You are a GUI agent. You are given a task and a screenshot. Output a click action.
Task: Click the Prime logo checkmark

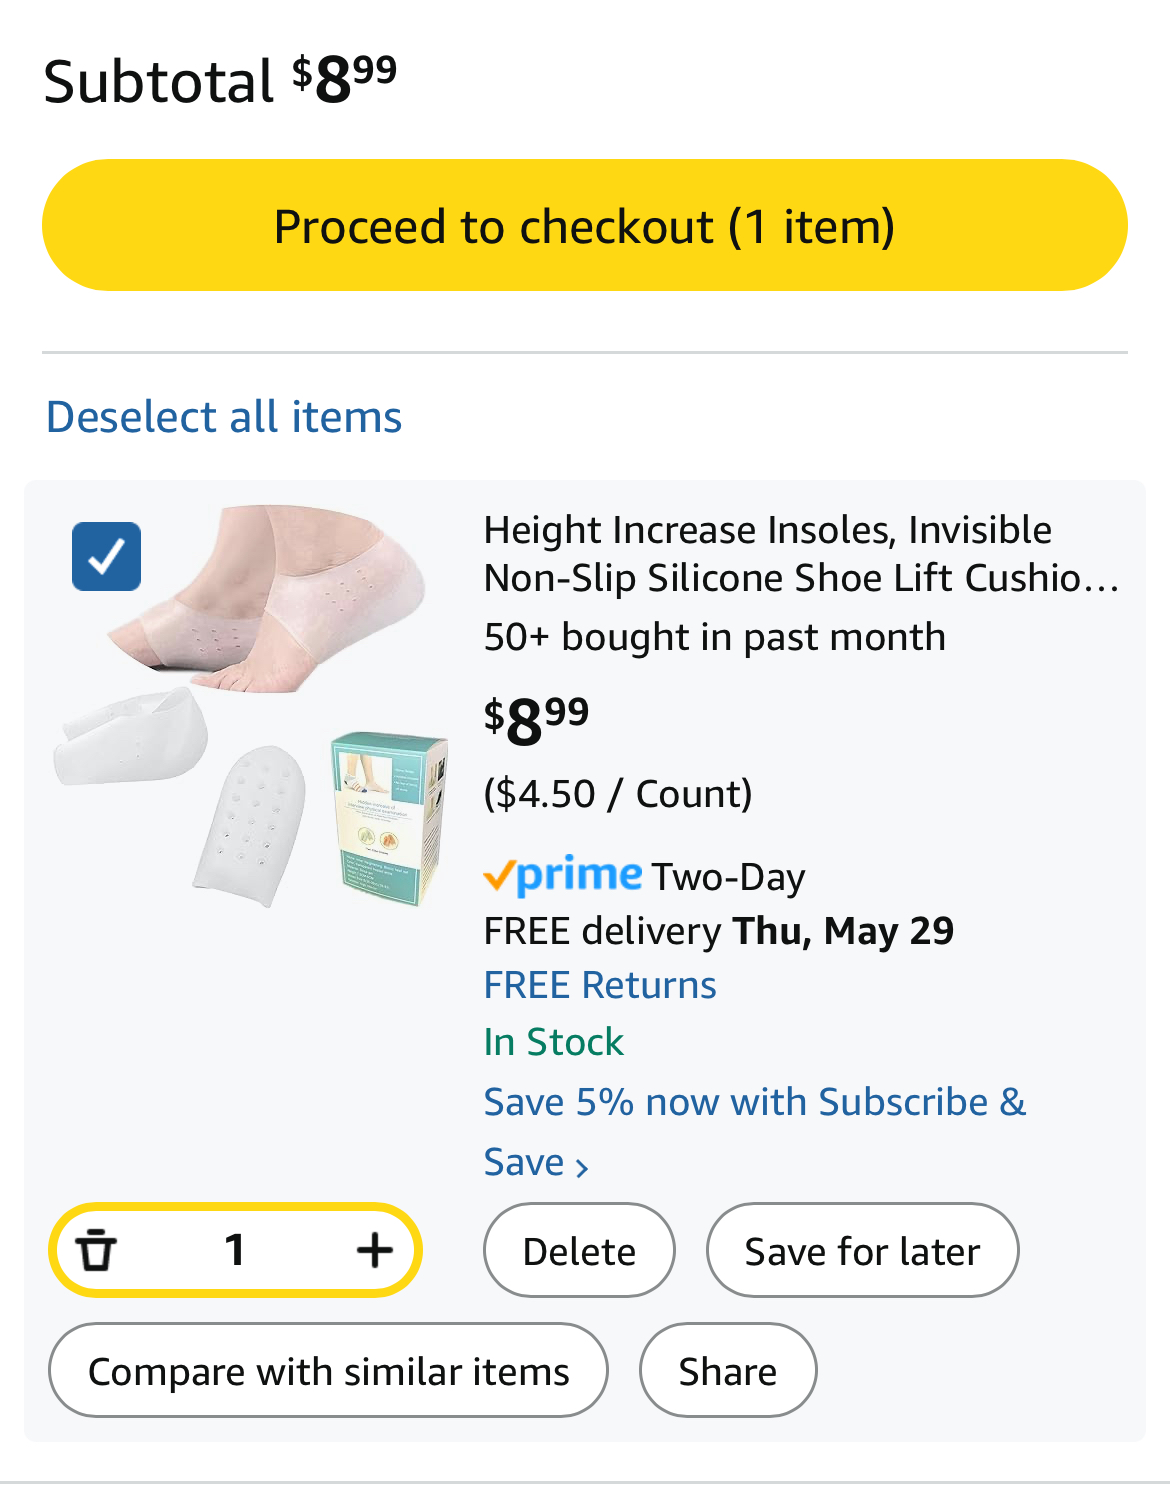click(x=499, y=877)
